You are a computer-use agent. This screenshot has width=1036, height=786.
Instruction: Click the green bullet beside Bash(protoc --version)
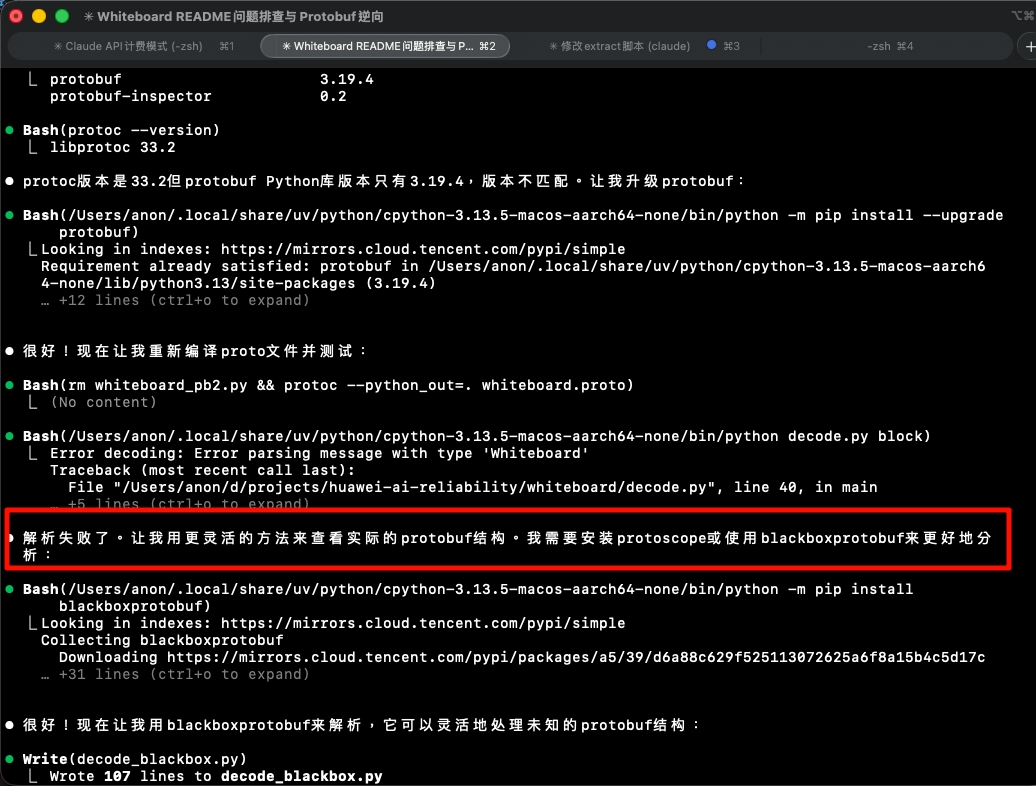[10, 130]
